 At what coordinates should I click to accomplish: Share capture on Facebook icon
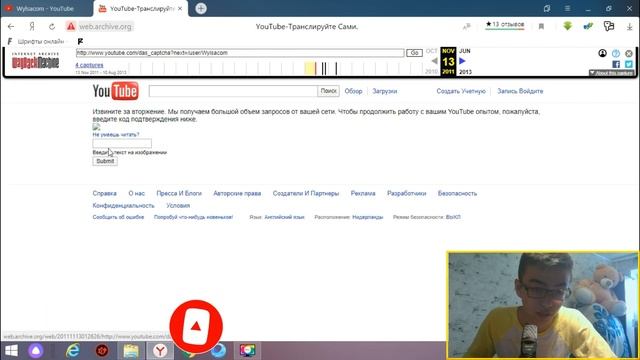[x=616, y=64]
